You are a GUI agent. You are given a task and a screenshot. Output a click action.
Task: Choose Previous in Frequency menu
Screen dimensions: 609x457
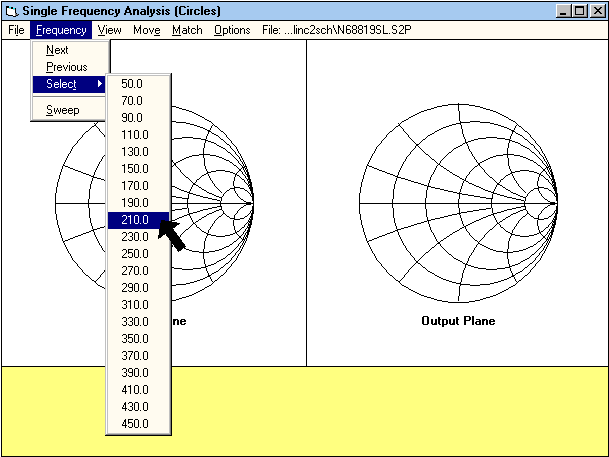pos(66,67)
